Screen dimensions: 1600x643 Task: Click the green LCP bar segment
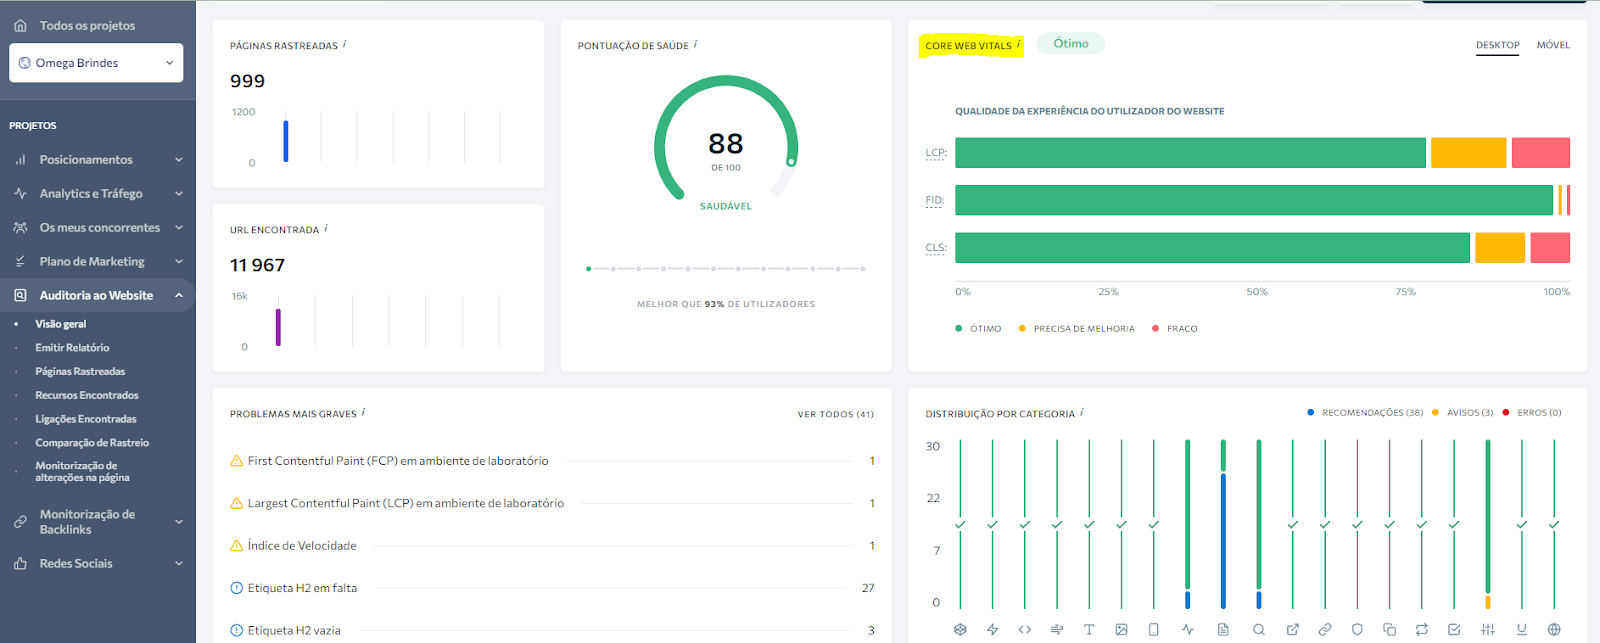coord(1190,153)
